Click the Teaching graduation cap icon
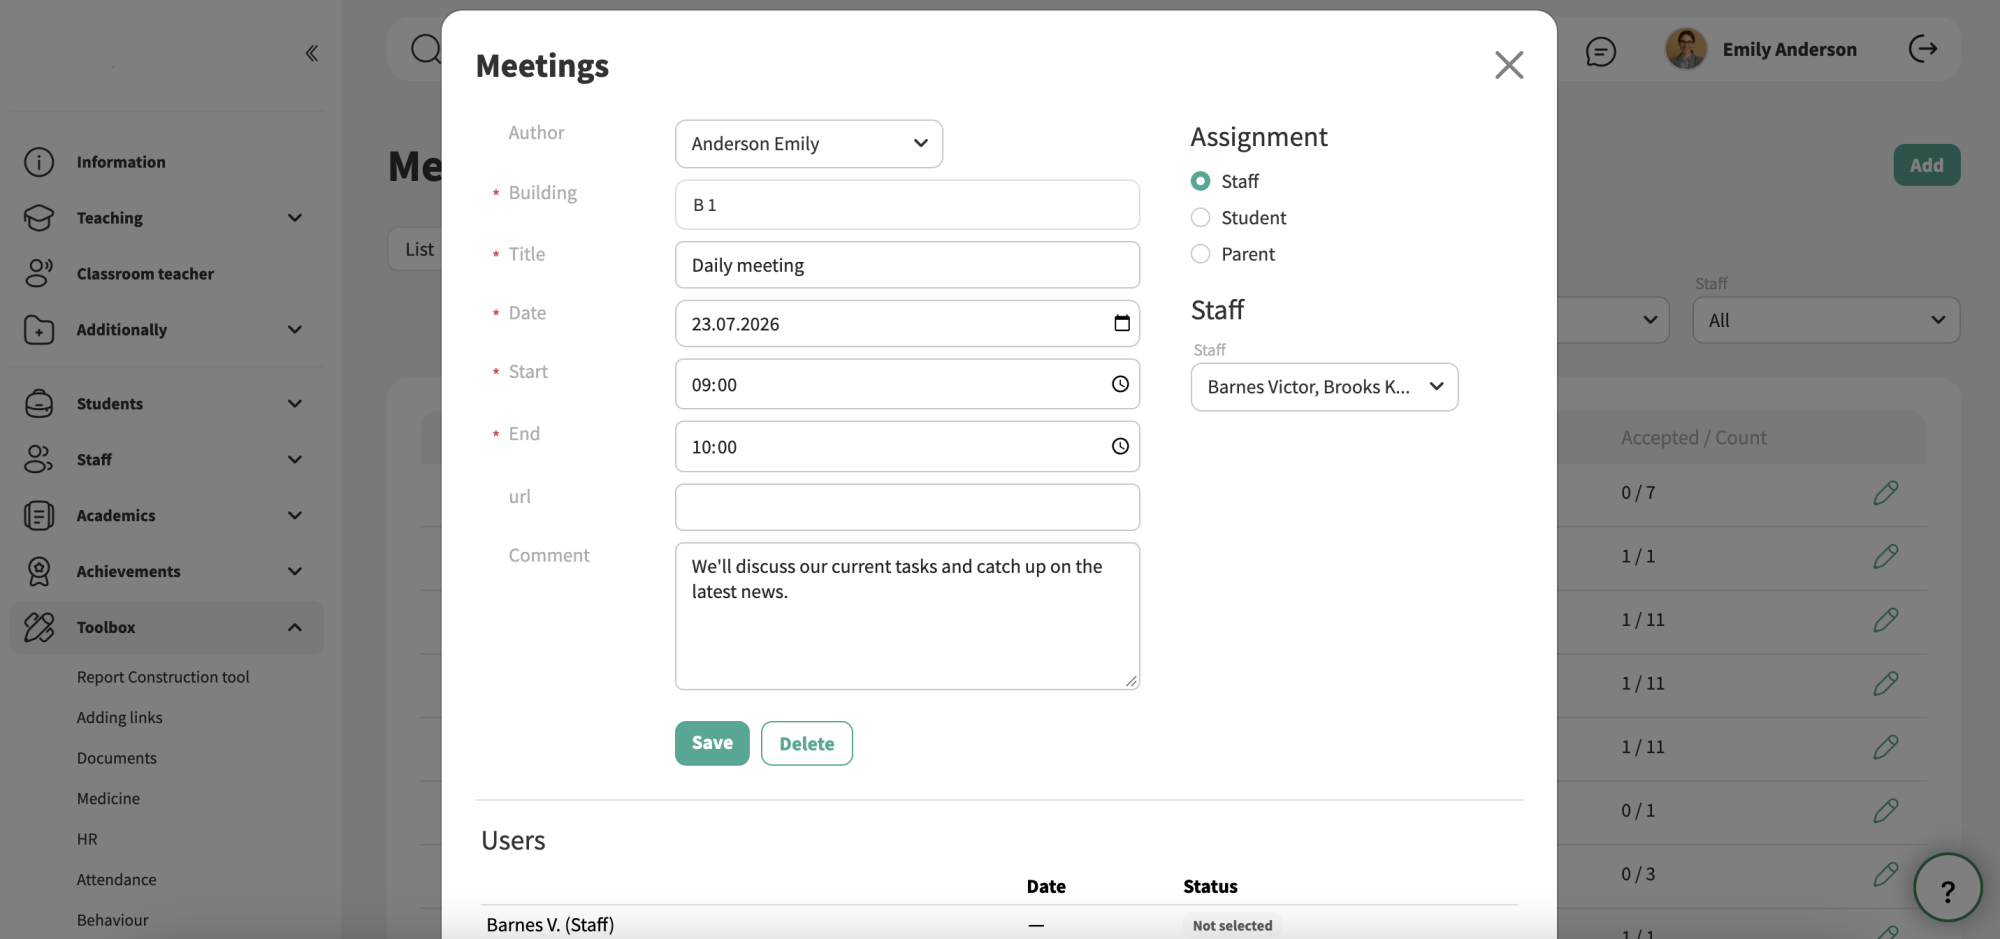 (x=39, y=218)
